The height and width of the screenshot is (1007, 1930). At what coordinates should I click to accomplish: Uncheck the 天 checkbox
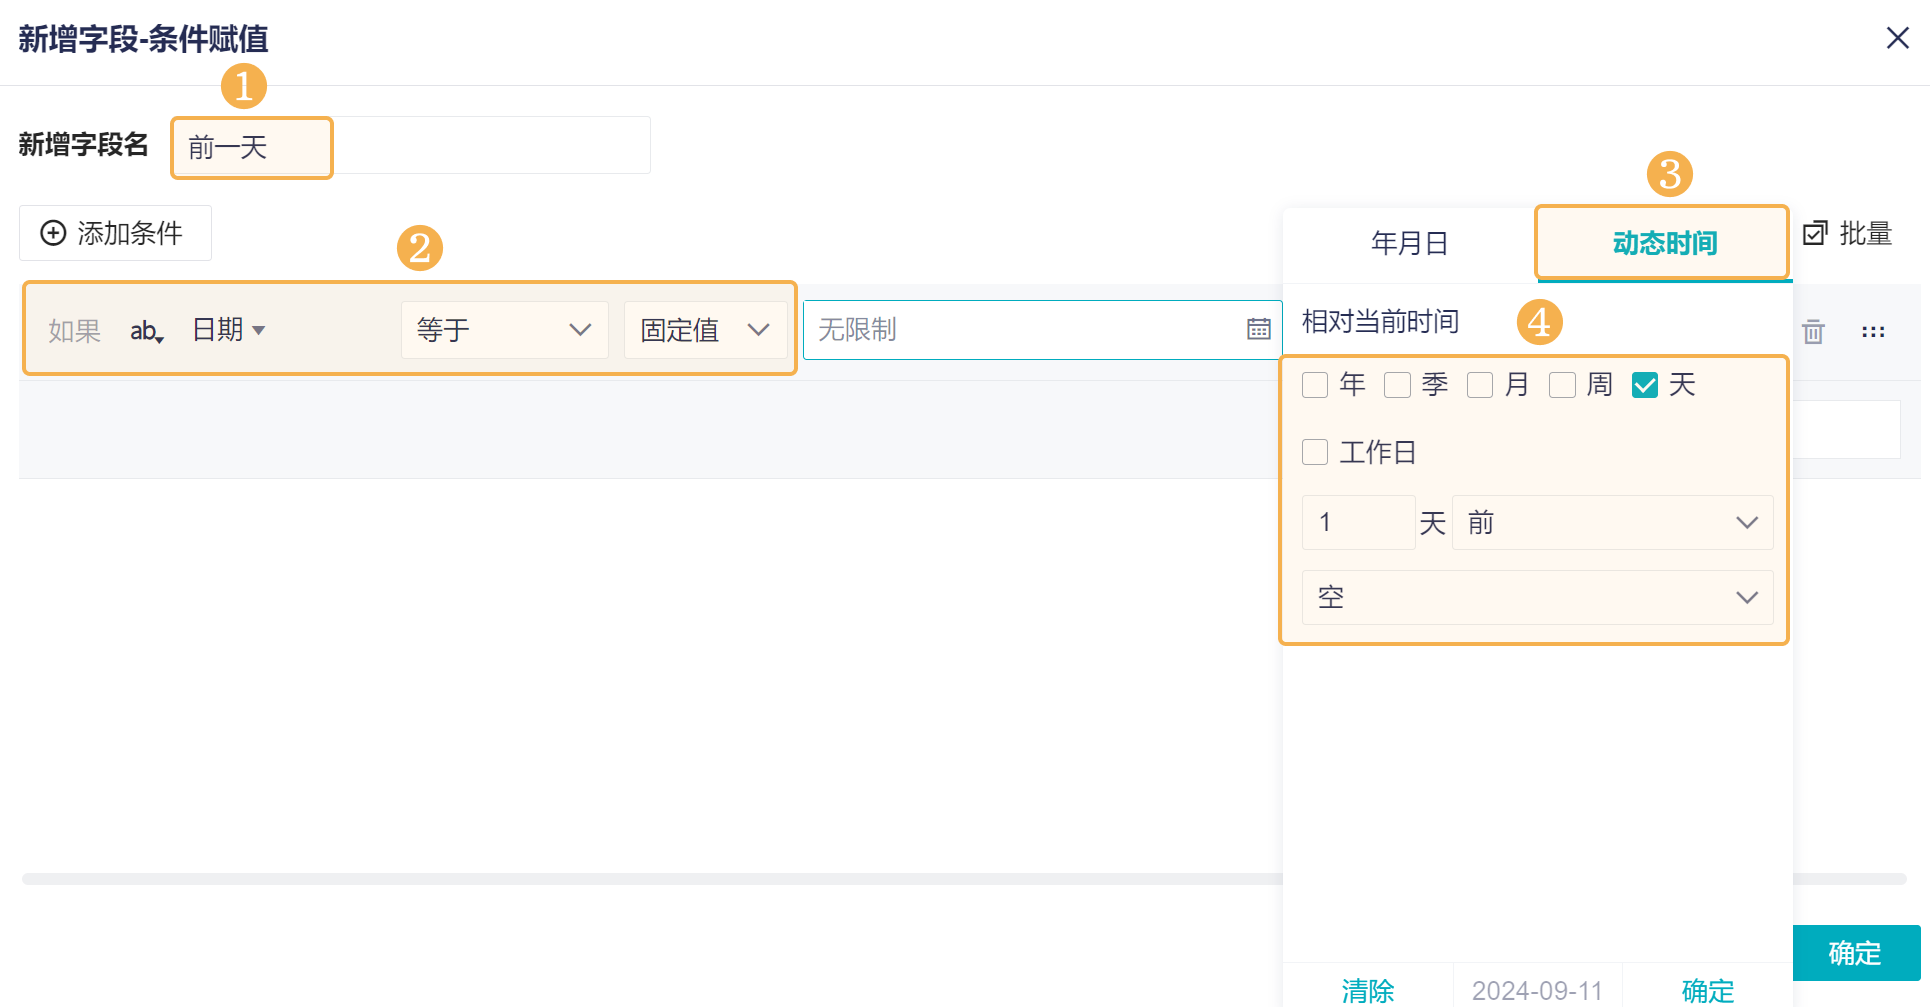[1644, 385]
